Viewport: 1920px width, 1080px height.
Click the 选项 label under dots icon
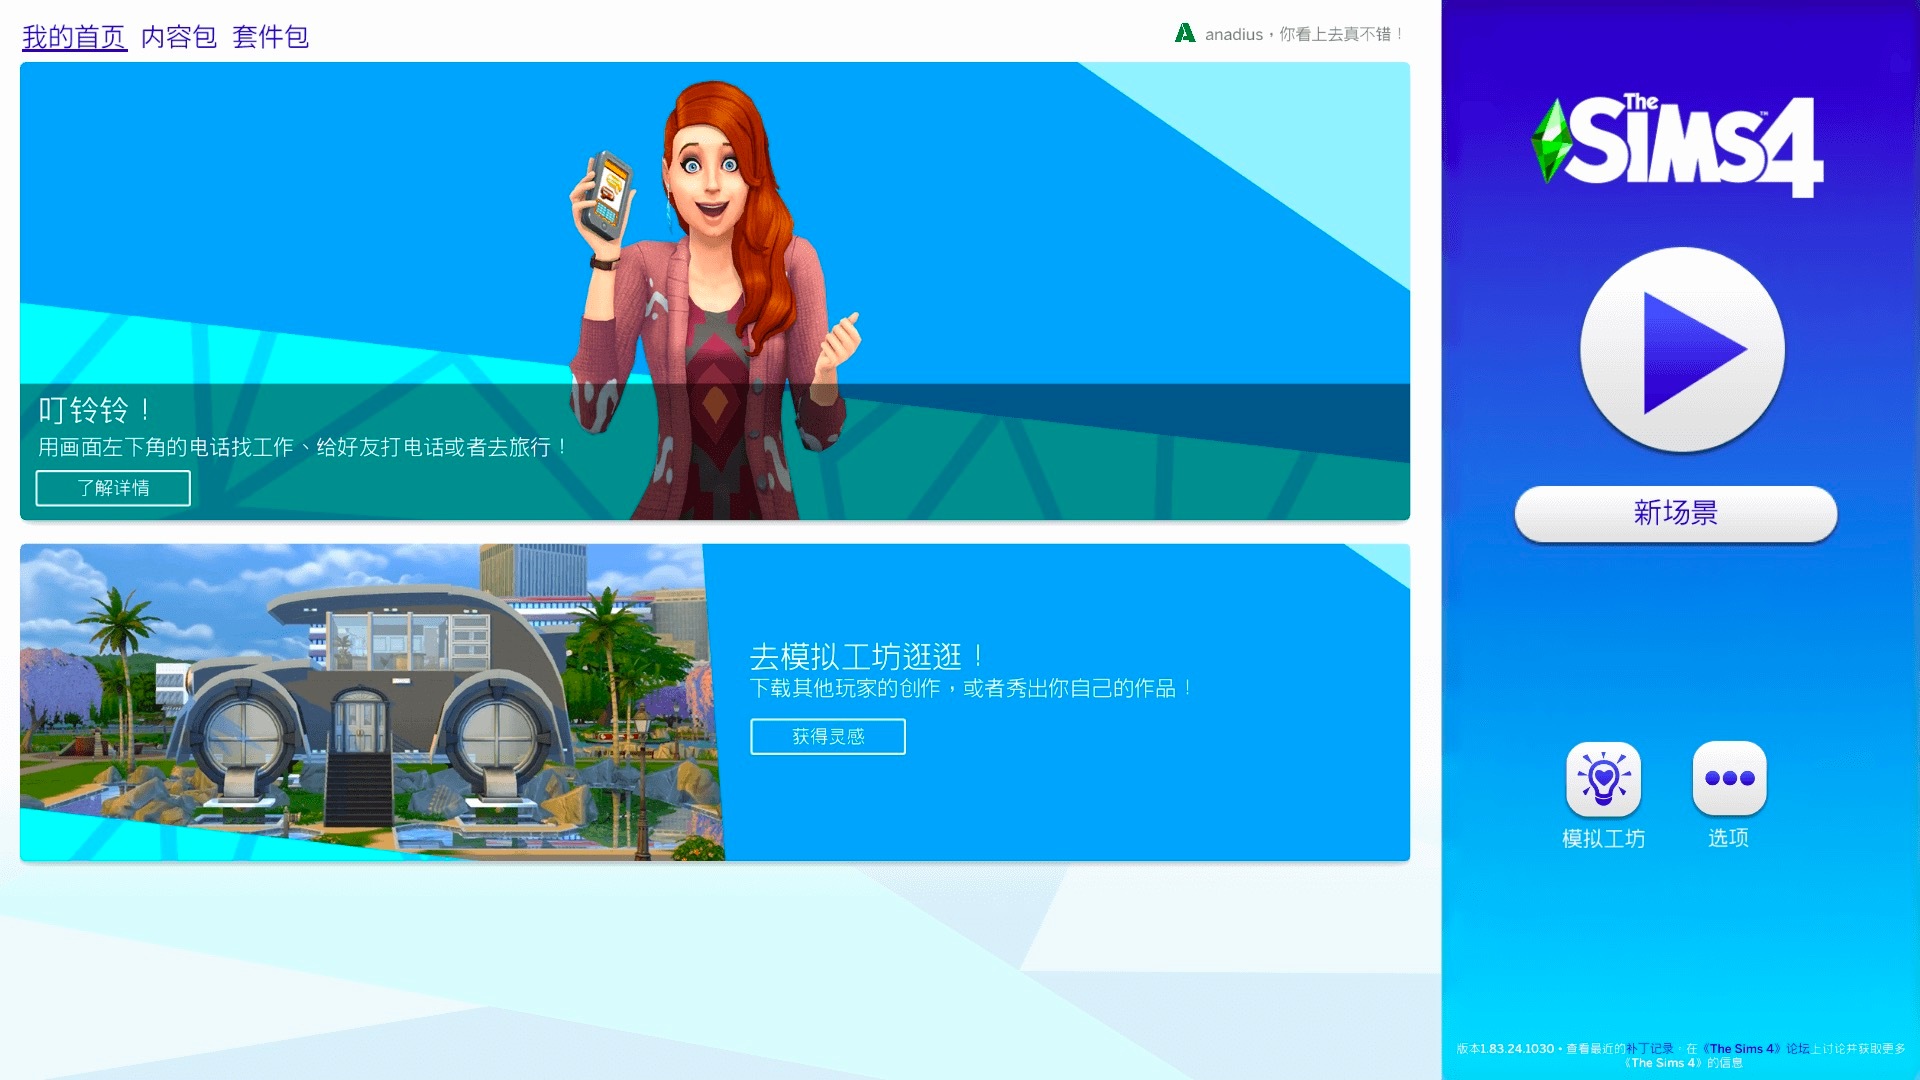[x=1728, y=838]
